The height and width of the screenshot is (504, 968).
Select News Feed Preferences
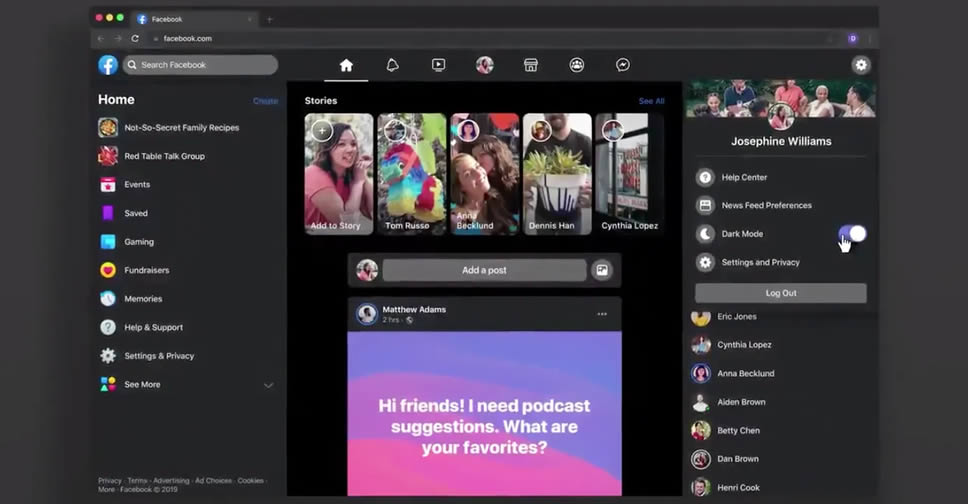point(766,205)
